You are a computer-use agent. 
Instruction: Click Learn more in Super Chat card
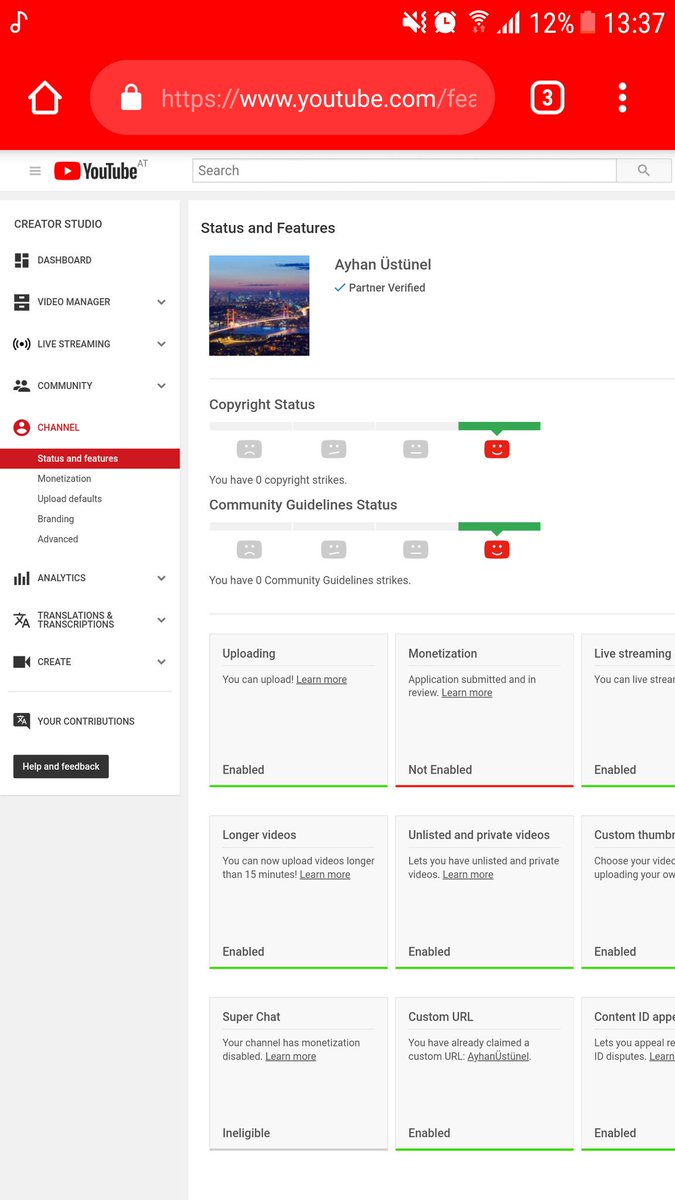(291, 1057)
